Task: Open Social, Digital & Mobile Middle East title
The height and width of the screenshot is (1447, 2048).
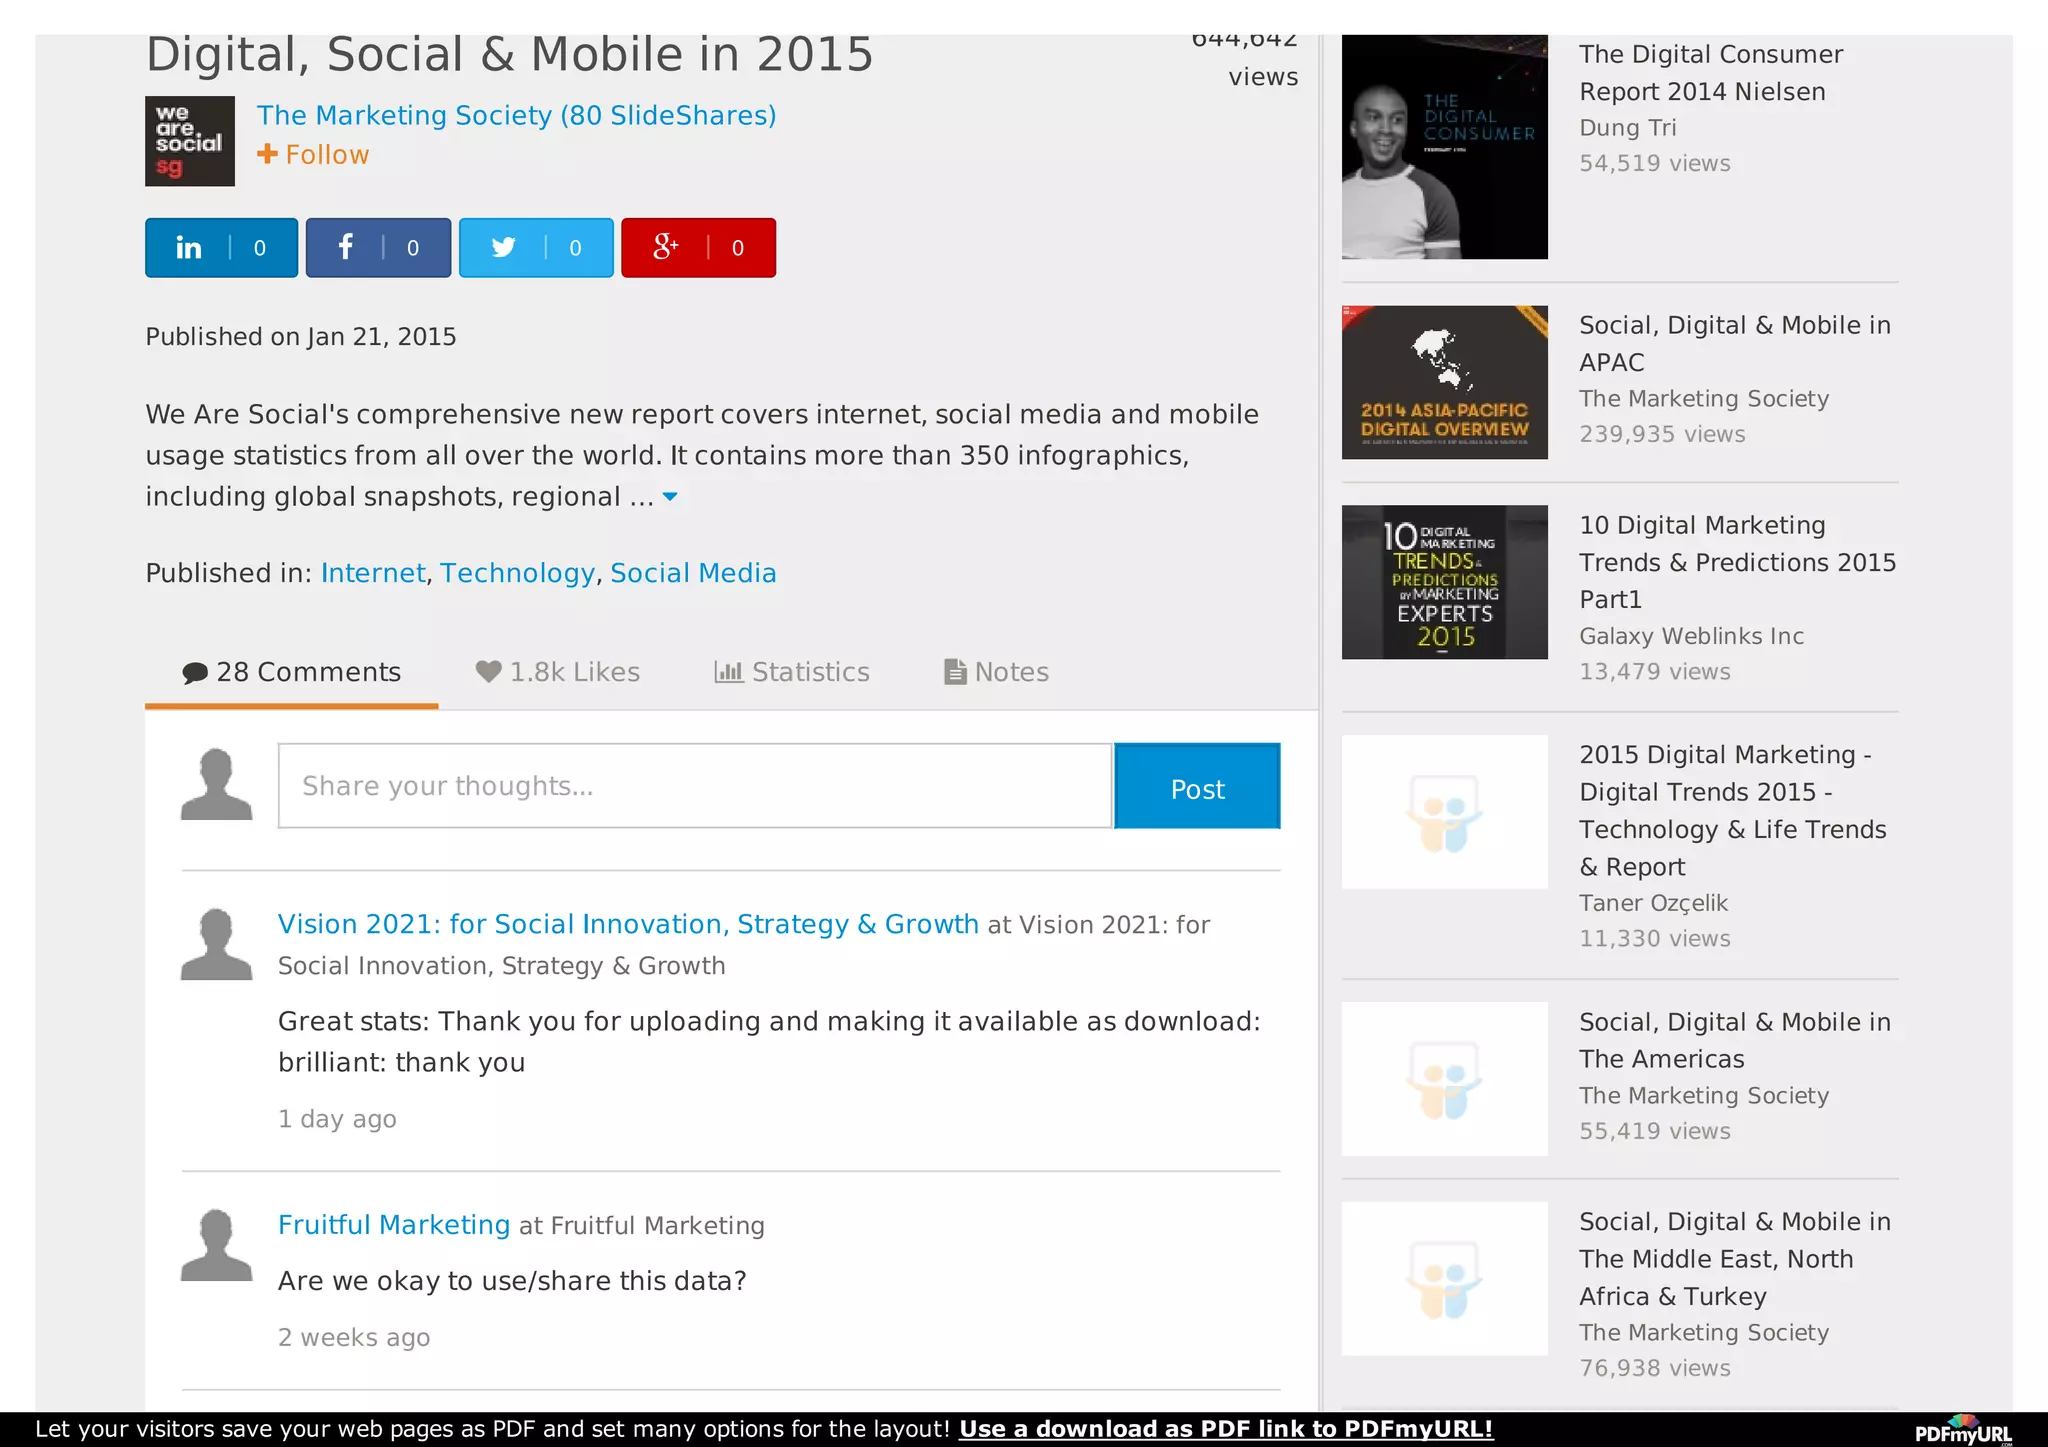Action: point(1735,1259)
